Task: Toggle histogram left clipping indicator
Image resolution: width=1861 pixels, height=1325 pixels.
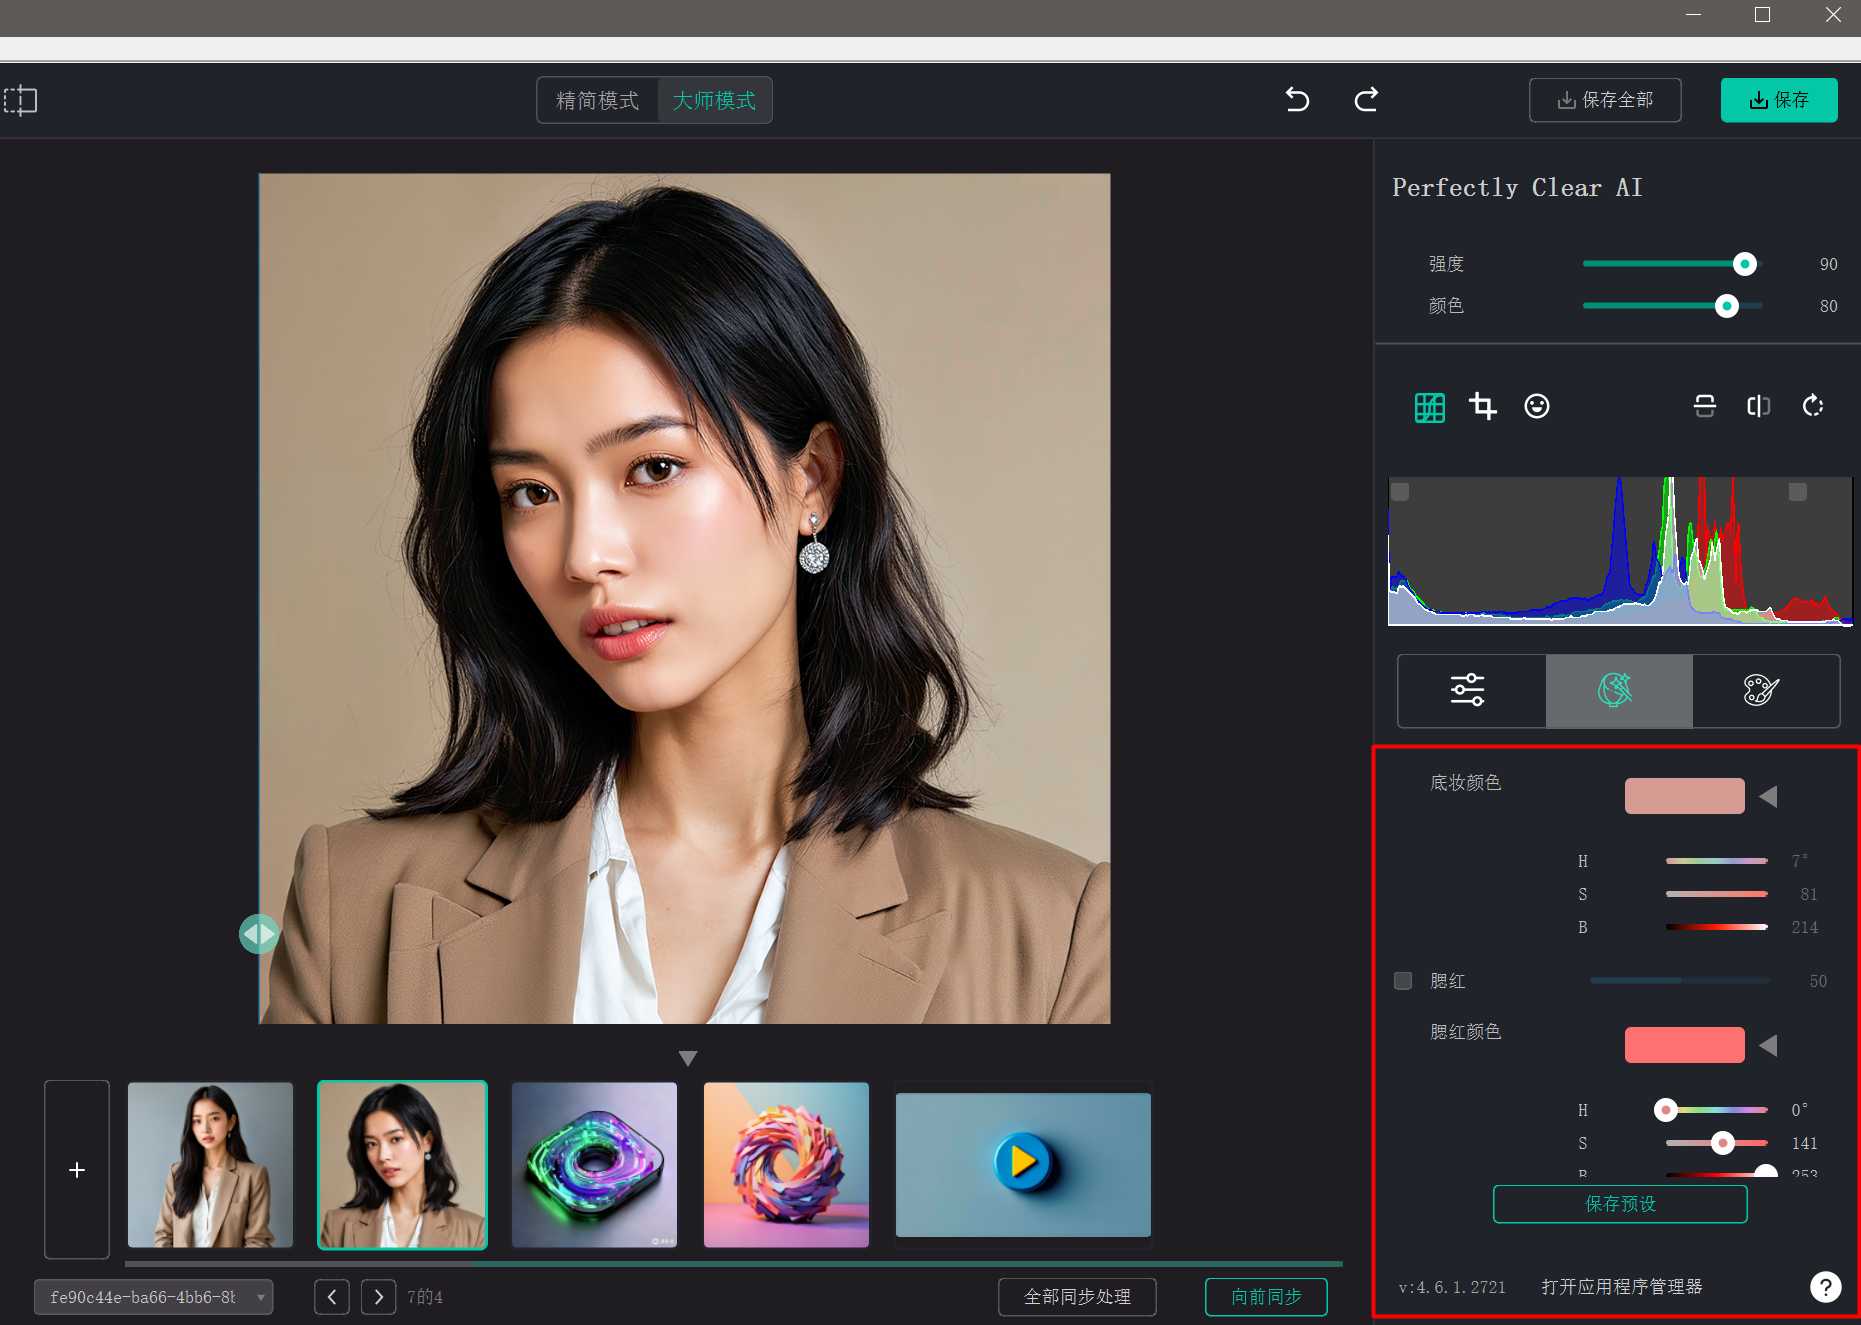Action: pos(1401,492)
